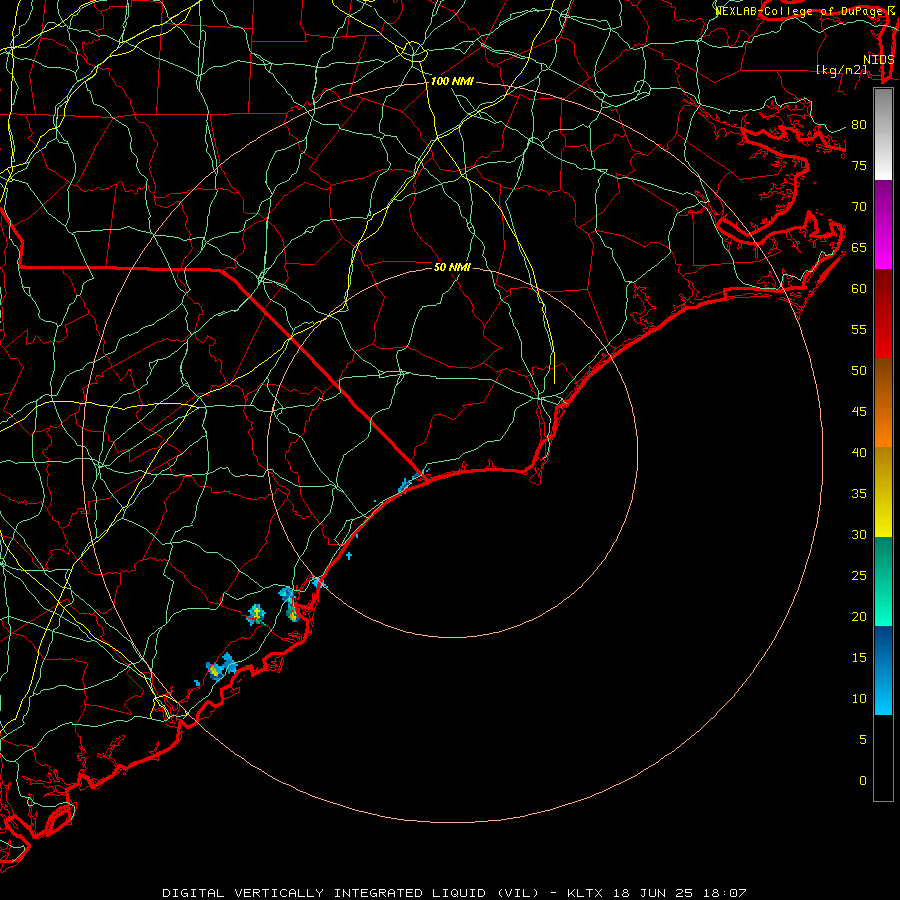Click the 40 value on color scale
900x900 pixels.
point(859,452)
